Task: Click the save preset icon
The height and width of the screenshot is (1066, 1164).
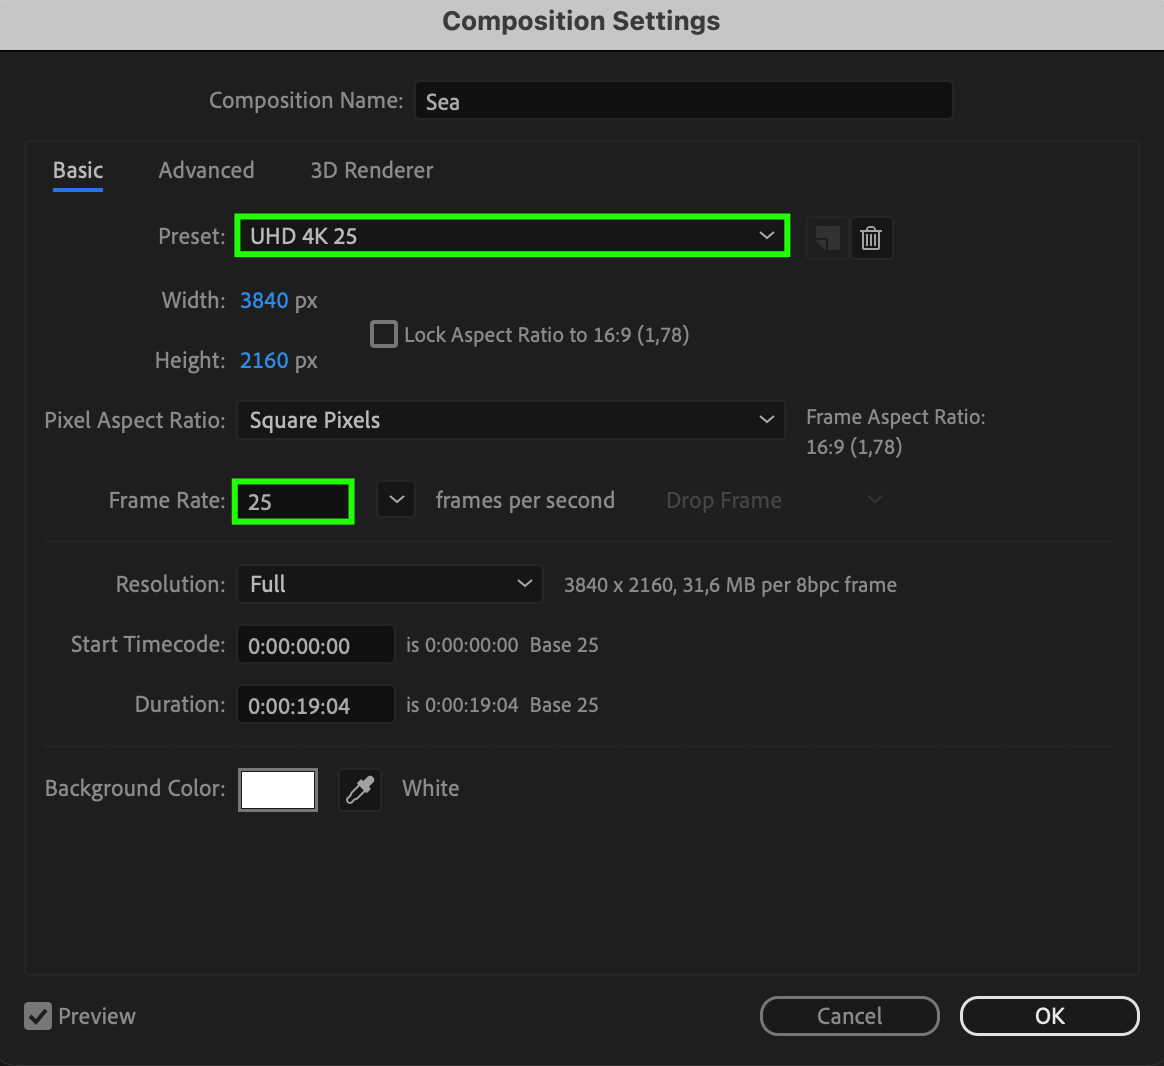Action: coord(827,238)
